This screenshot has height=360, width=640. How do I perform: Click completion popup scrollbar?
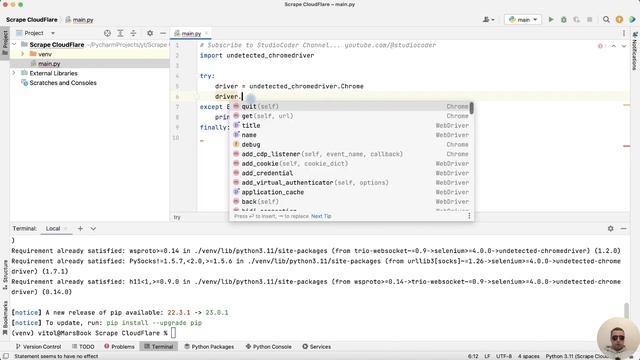tap(471, 108)
